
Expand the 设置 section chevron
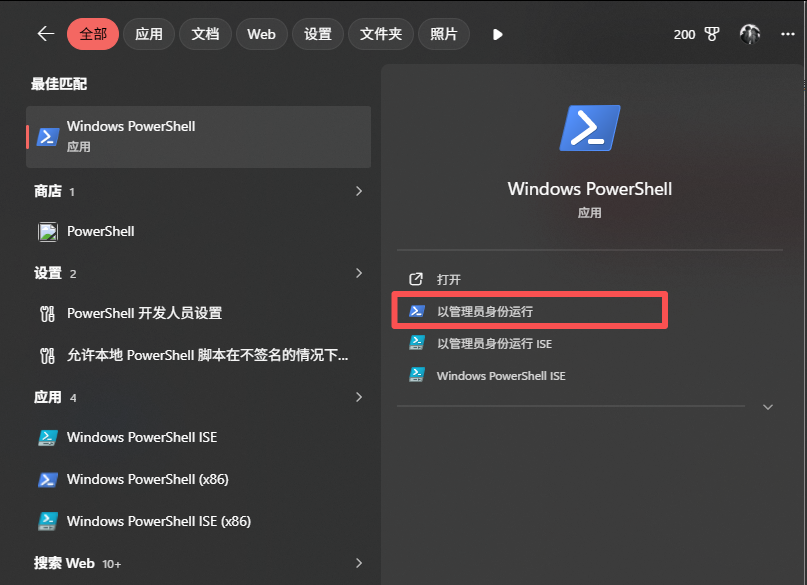pyautogui.click(x=359, y=273)
